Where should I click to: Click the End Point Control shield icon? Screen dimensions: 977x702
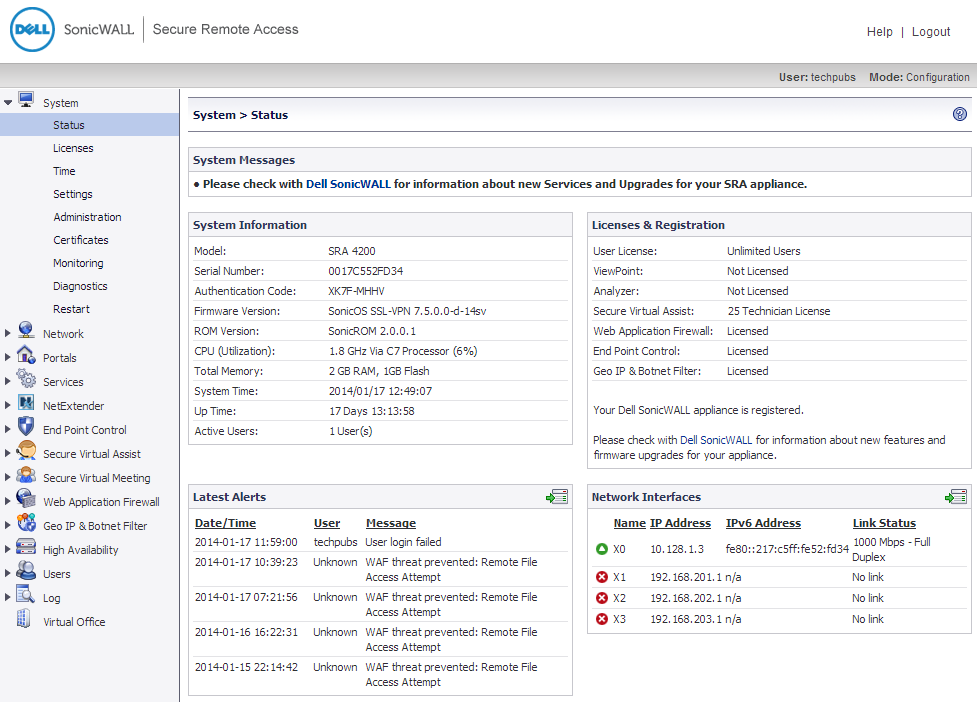(x=26, y=426)
